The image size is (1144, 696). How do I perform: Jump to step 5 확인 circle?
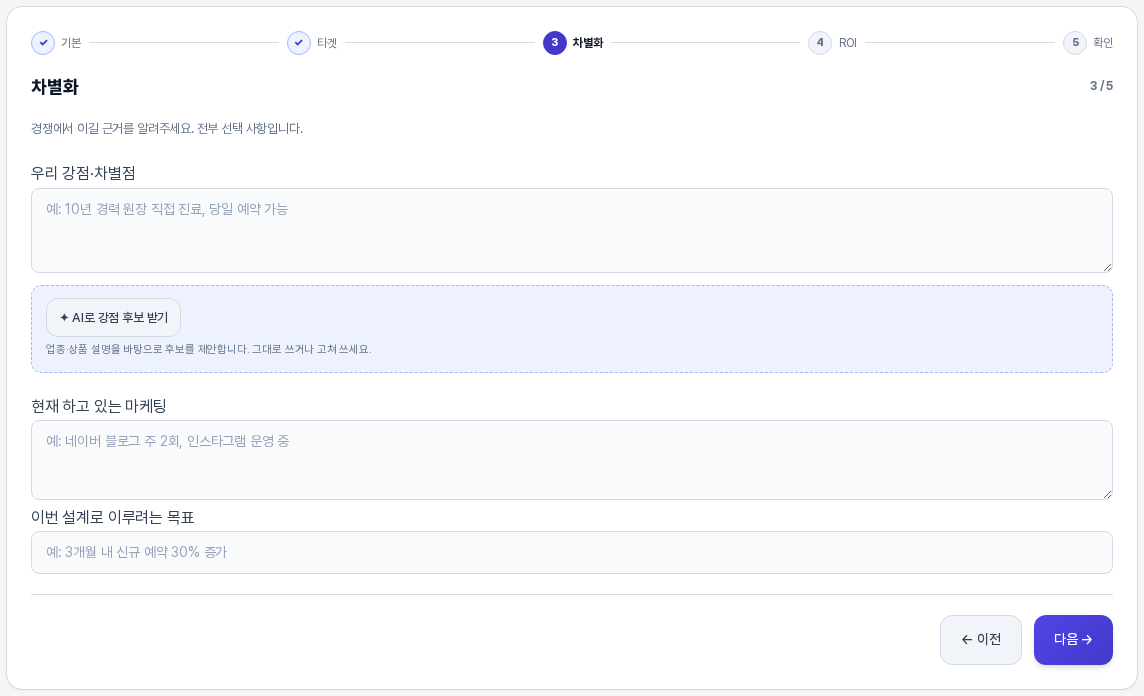pos(1075,43)
